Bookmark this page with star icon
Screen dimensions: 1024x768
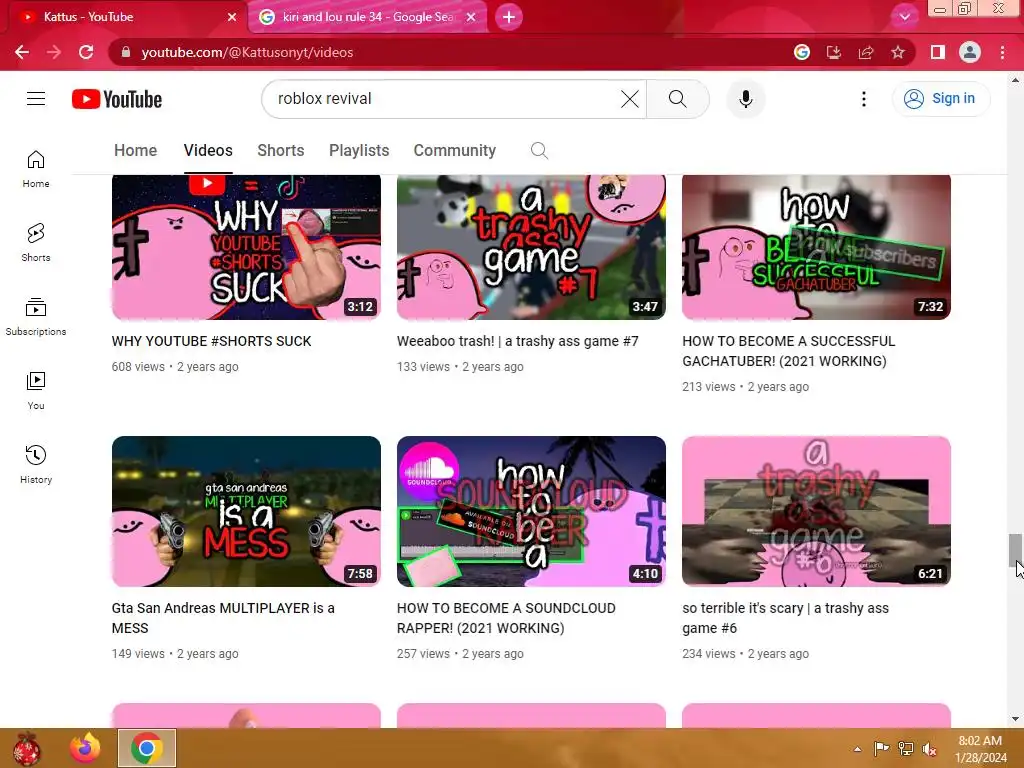coord(898,52)
